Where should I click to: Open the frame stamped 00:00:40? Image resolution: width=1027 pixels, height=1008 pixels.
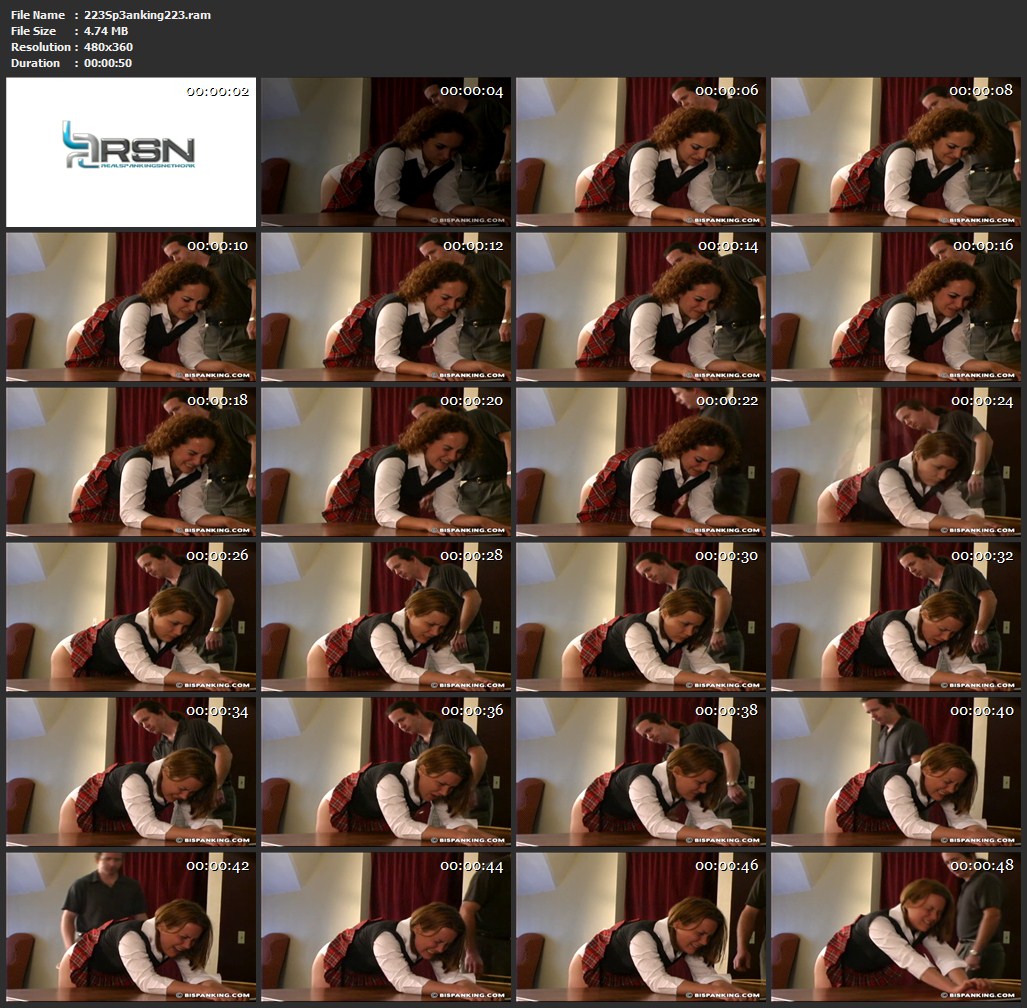[x=895, y=772]
